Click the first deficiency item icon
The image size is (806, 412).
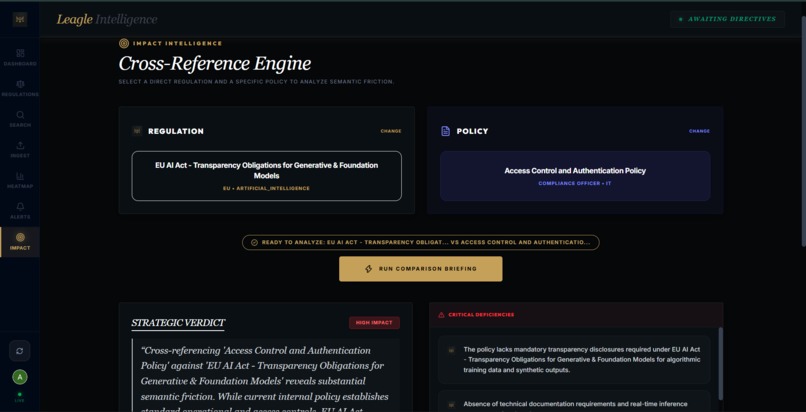pyautogui.click(x=451, y=349)
